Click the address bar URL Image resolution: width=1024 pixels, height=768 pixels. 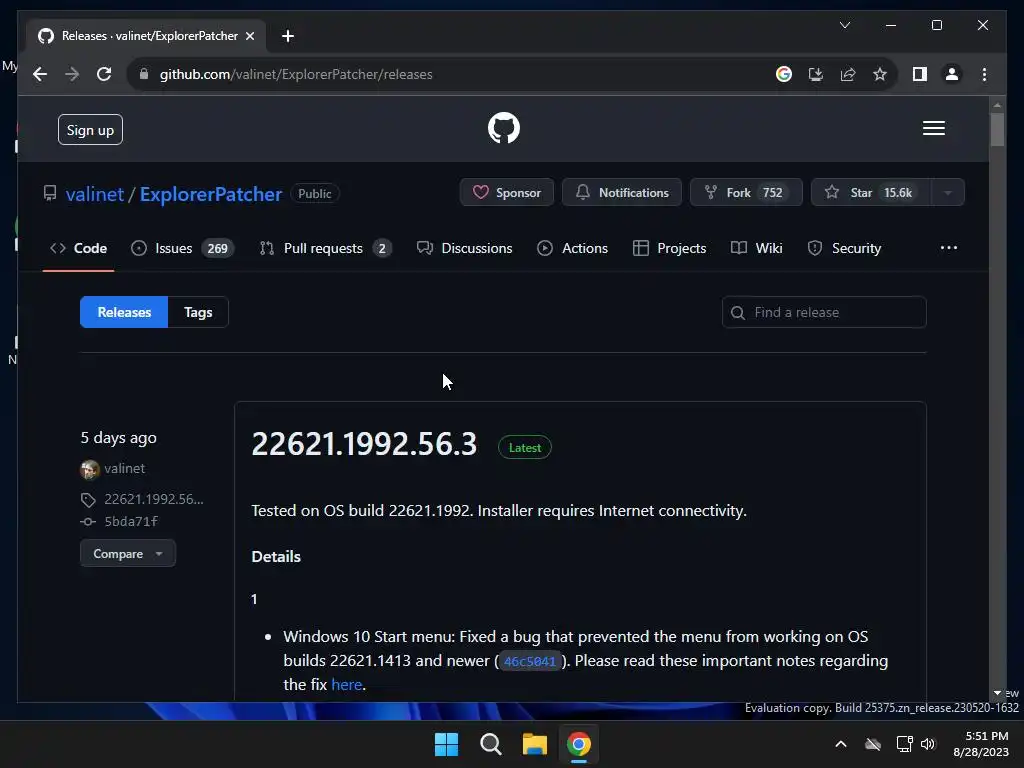296,74
